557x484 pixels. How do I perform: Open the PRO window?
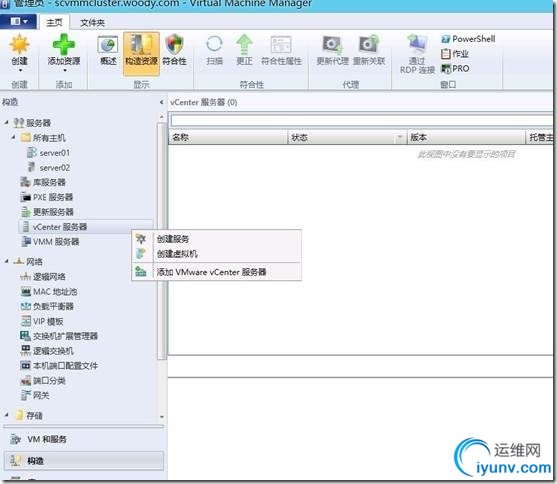click(455, 68)
